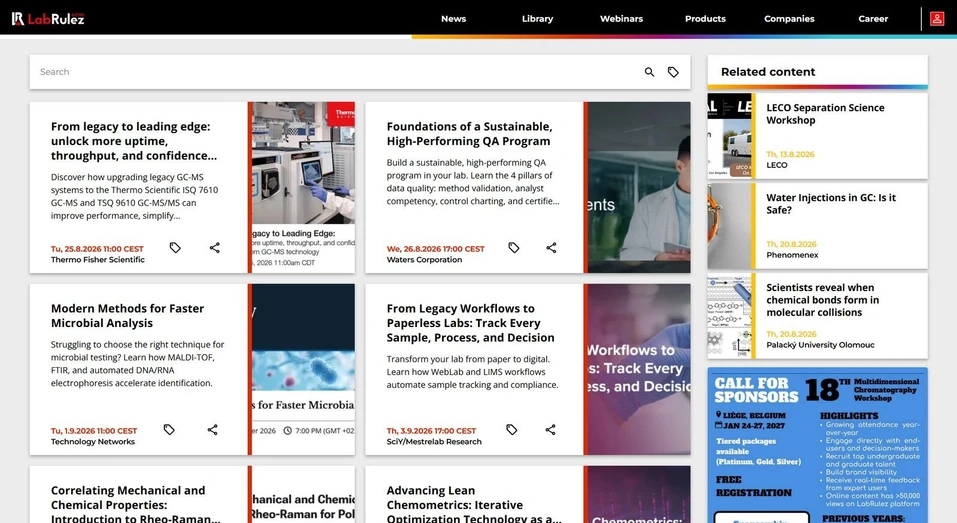Click tag icon on Waters Corporation card
Viewport: 957px width, 523px height.
click(x=514, y=248)
